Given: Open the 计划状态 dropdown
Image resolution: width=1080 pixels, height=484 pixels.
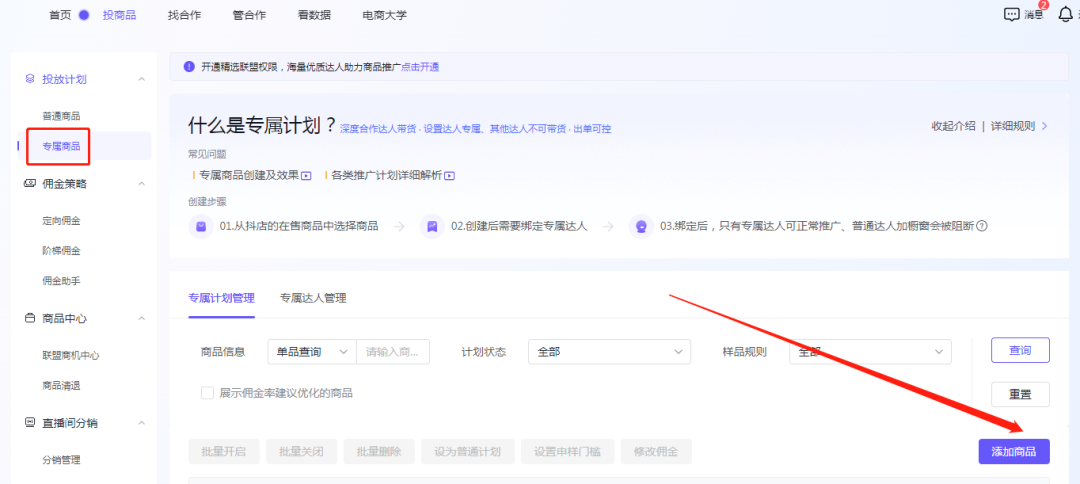Looking at the screenshot, I should pos(610,352).
